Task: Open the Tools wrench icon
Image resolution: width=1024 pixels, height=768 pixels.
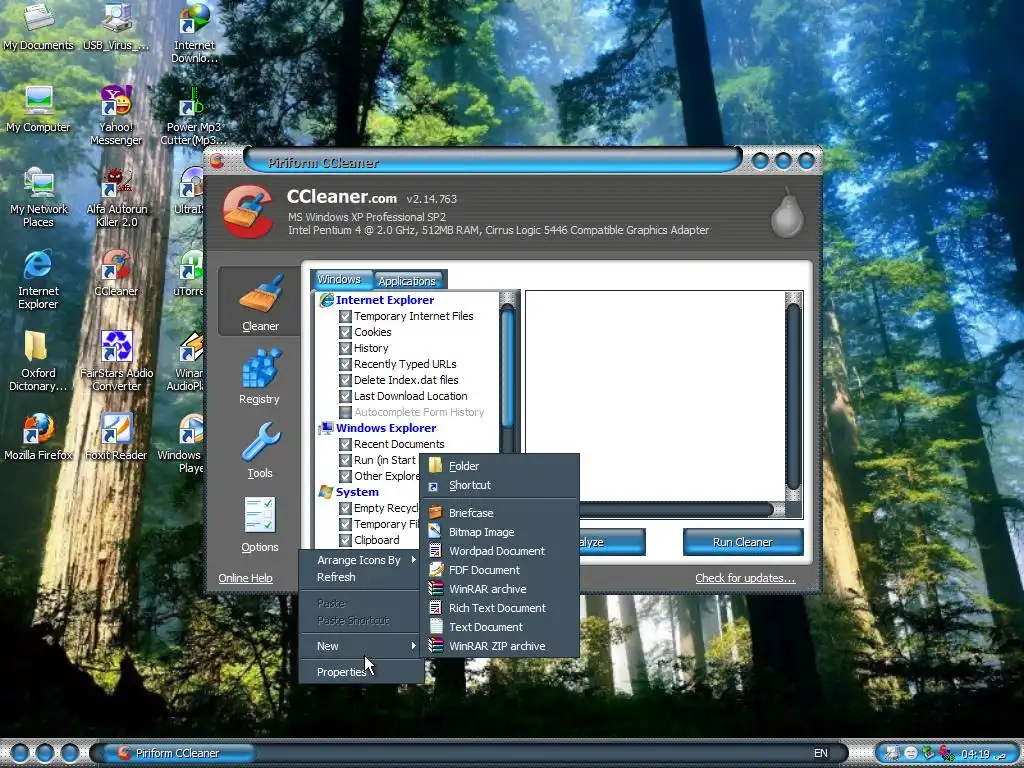Action: click(260, 443)
